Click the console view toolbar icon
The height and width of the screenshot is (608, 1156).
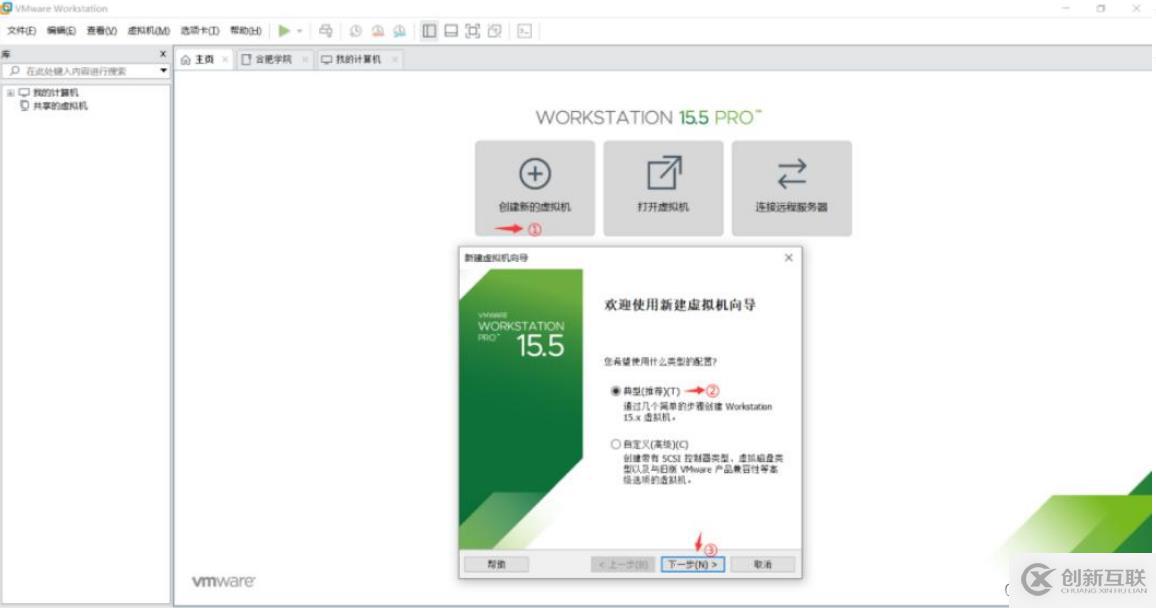click(524, 31)
